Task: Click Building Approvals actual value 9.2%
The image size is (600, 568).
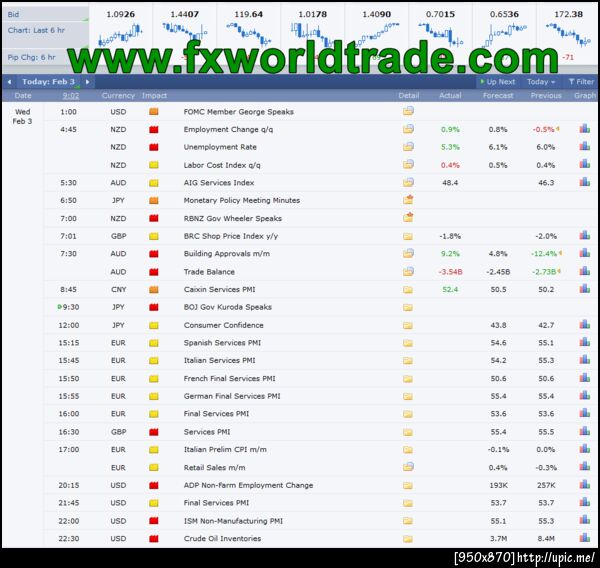Action: click(x=450, y=253)
